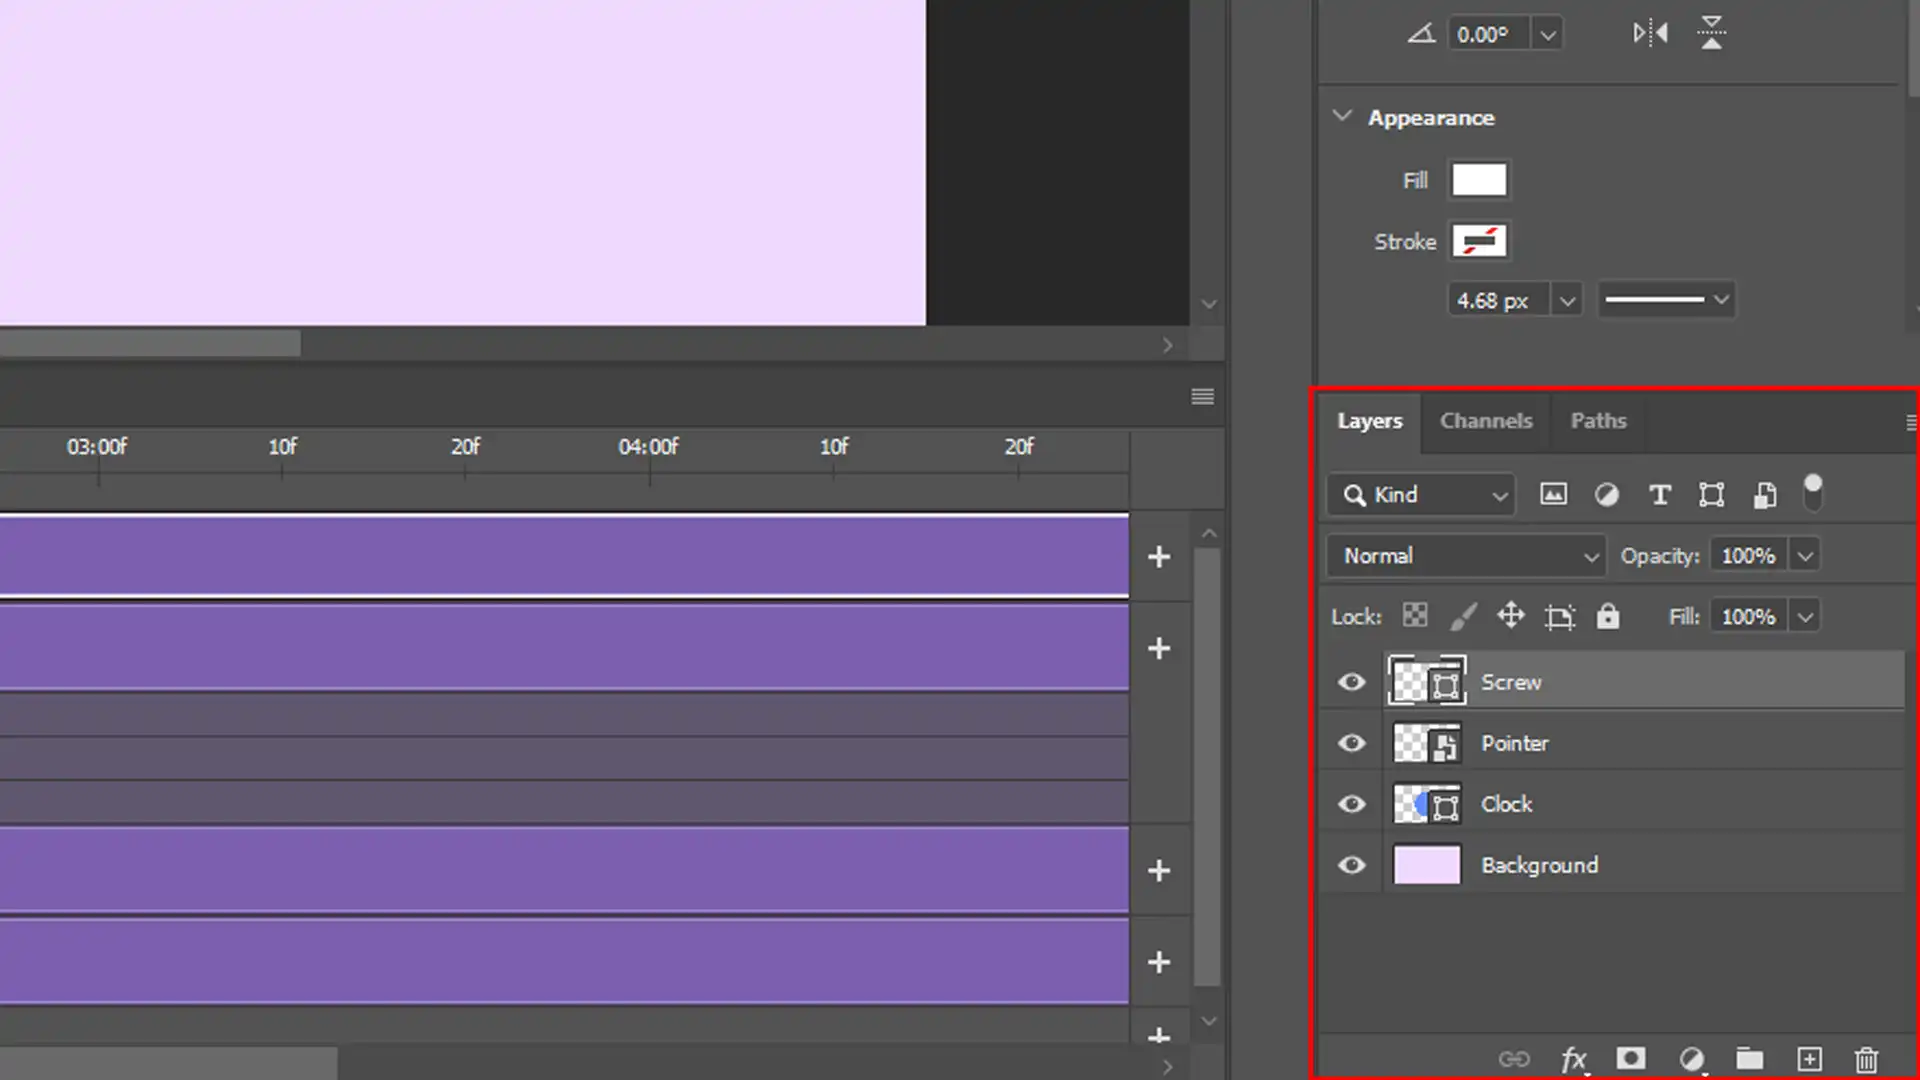The height and width of the screenshot is (1080, 1920).
Task: Click Clock layer thumbnail
Action: pyautogui.click(x=1427, y=804)
